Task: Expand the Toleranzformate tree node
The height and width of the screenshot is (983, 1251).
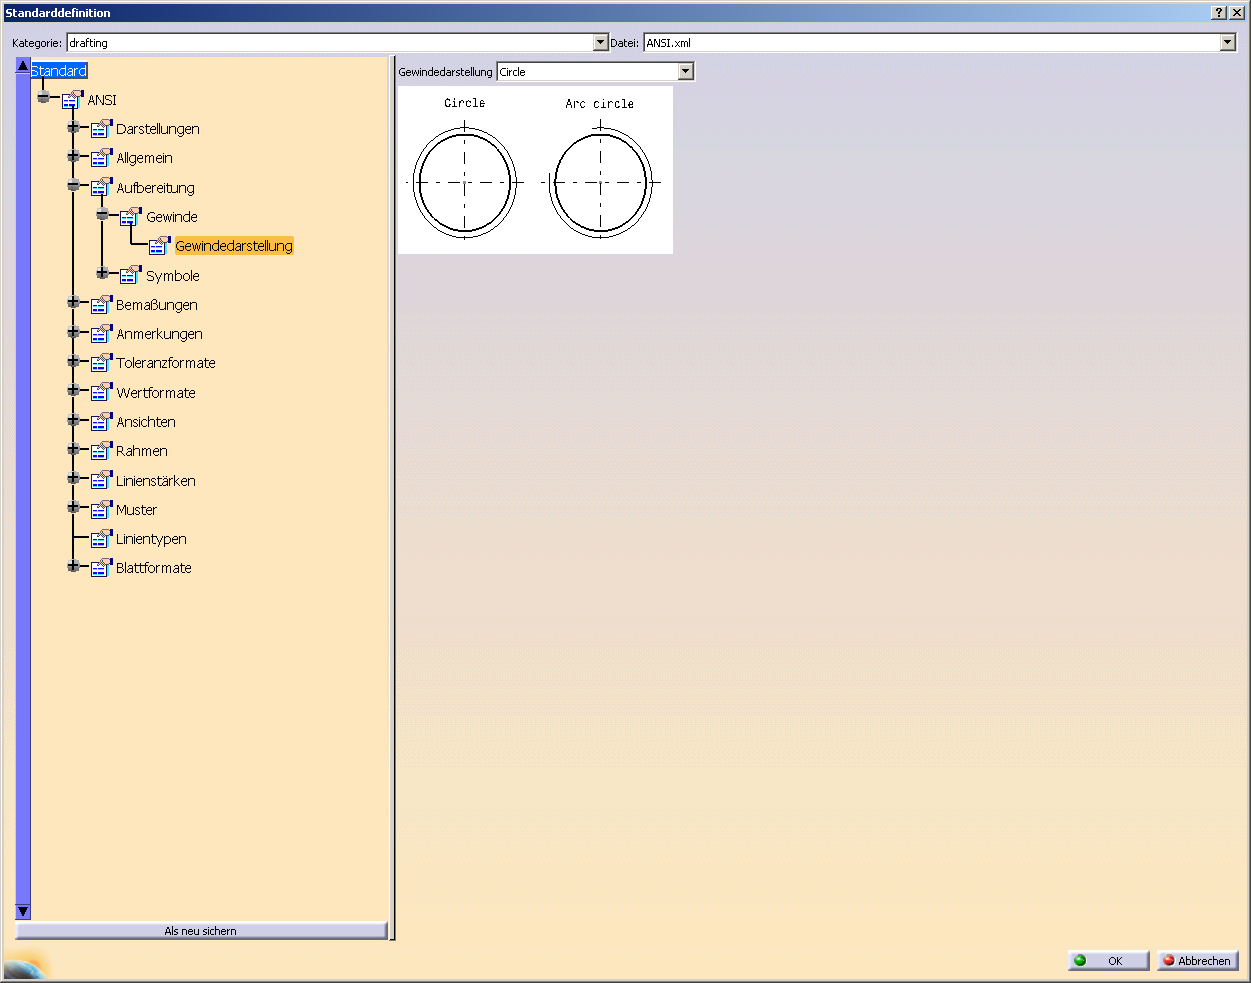Action: 73,361
